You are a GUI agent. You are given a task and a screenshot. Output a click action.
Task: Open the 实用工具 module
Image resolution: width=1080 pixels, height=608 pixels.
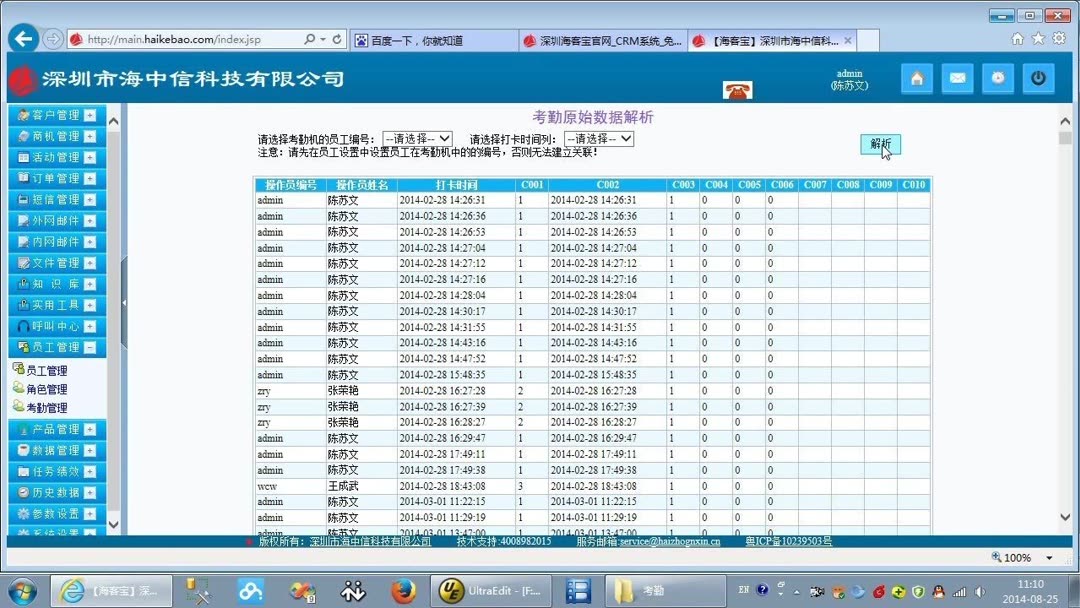click(55, 305)
